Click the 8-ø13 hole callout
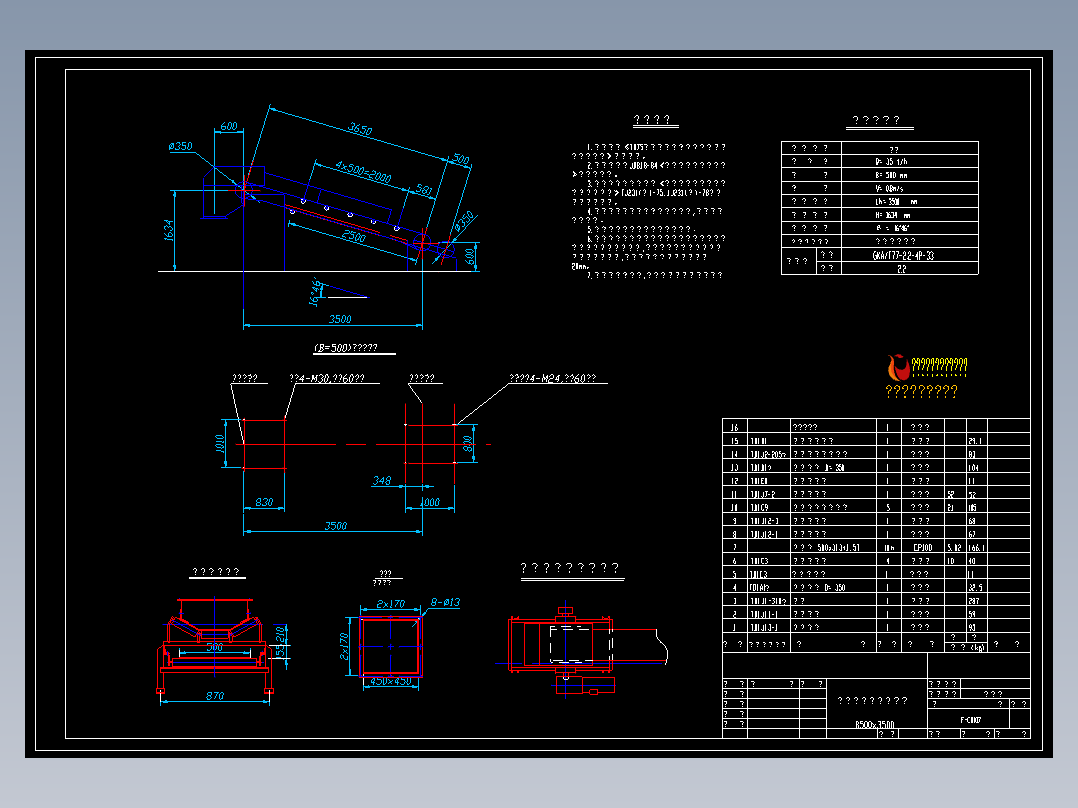 pos(445,602)
